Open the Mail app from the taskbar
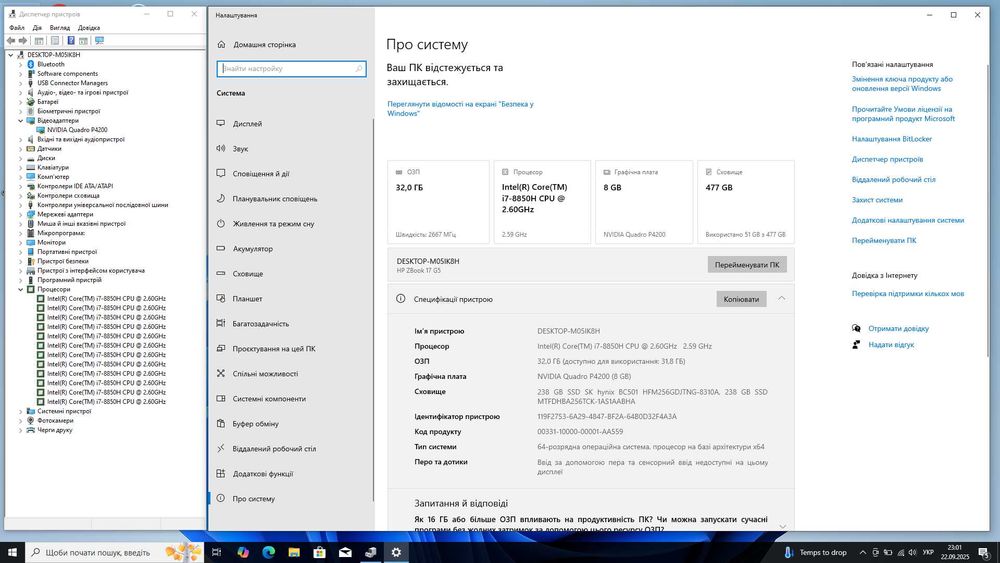1000x563 pixels. (345, 552)
